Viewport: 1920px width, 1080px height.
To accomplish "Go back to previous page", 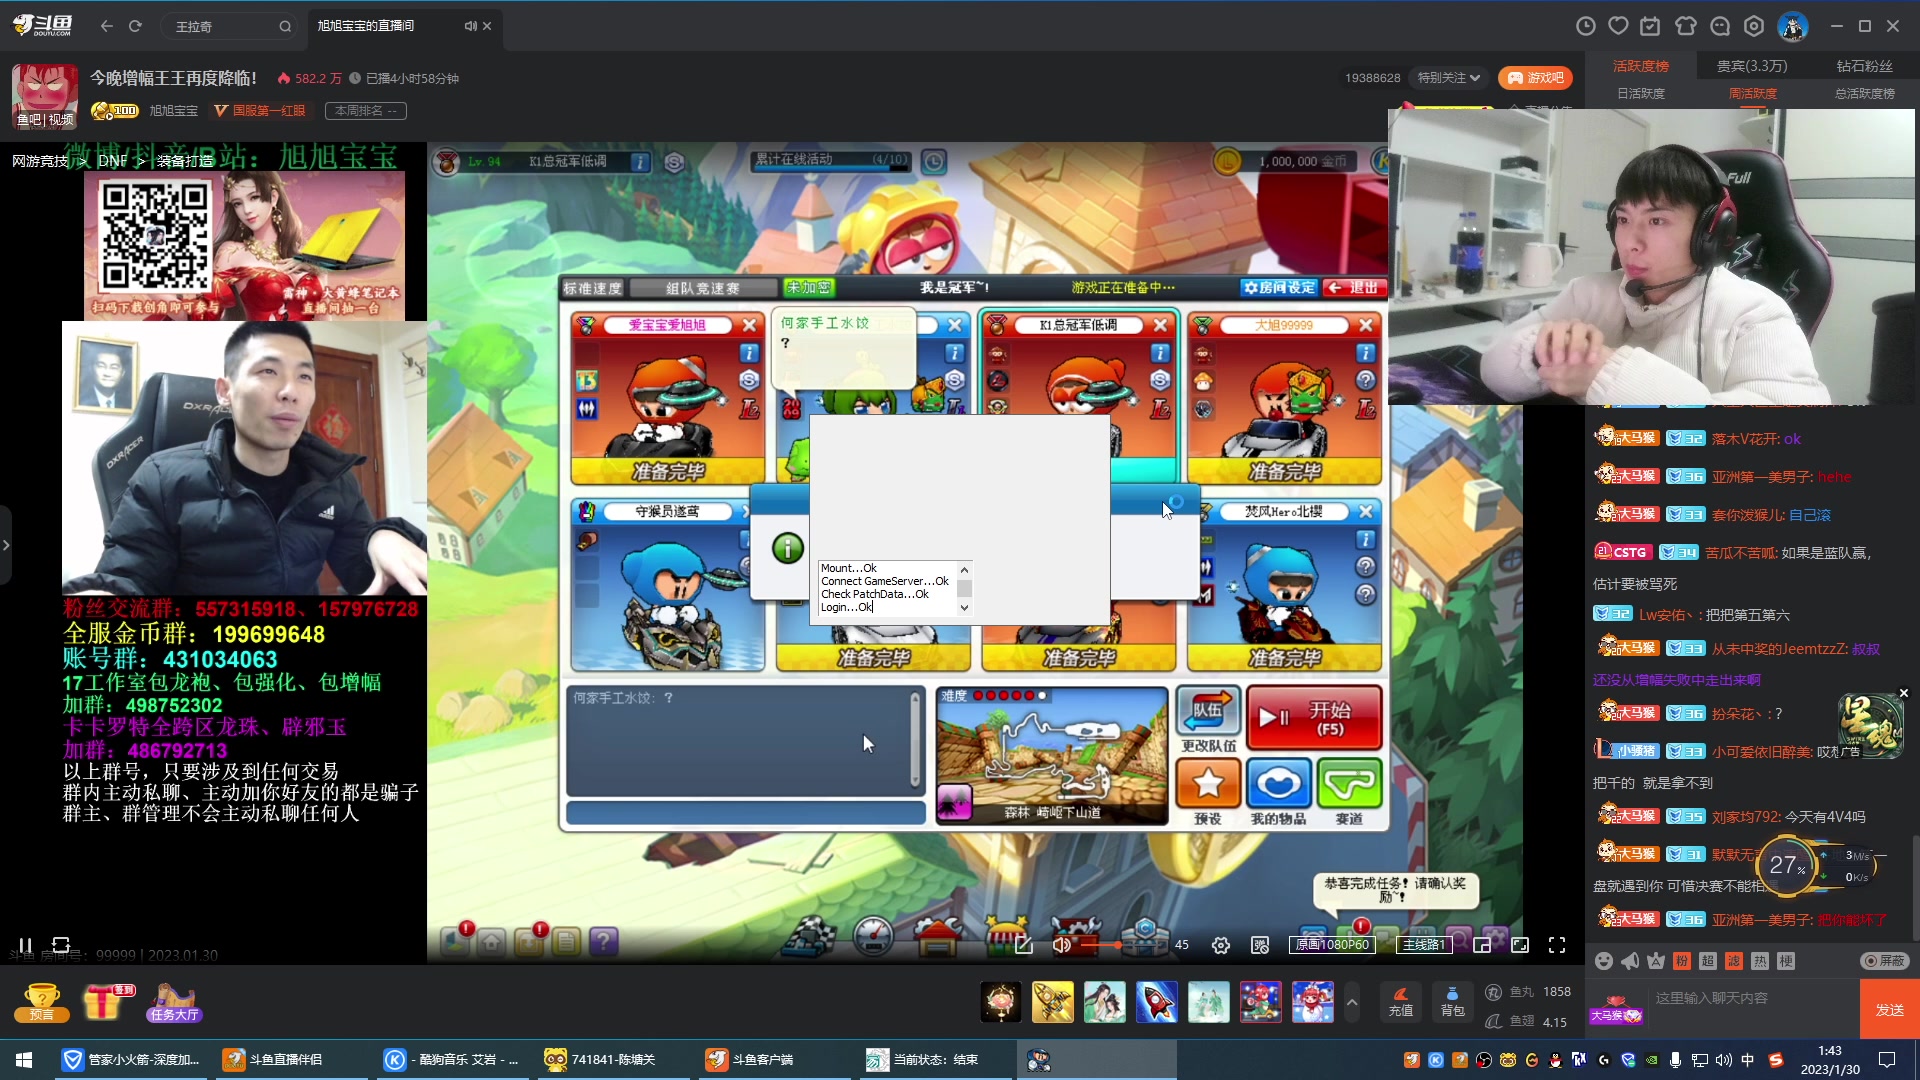I will coord(106,26).
